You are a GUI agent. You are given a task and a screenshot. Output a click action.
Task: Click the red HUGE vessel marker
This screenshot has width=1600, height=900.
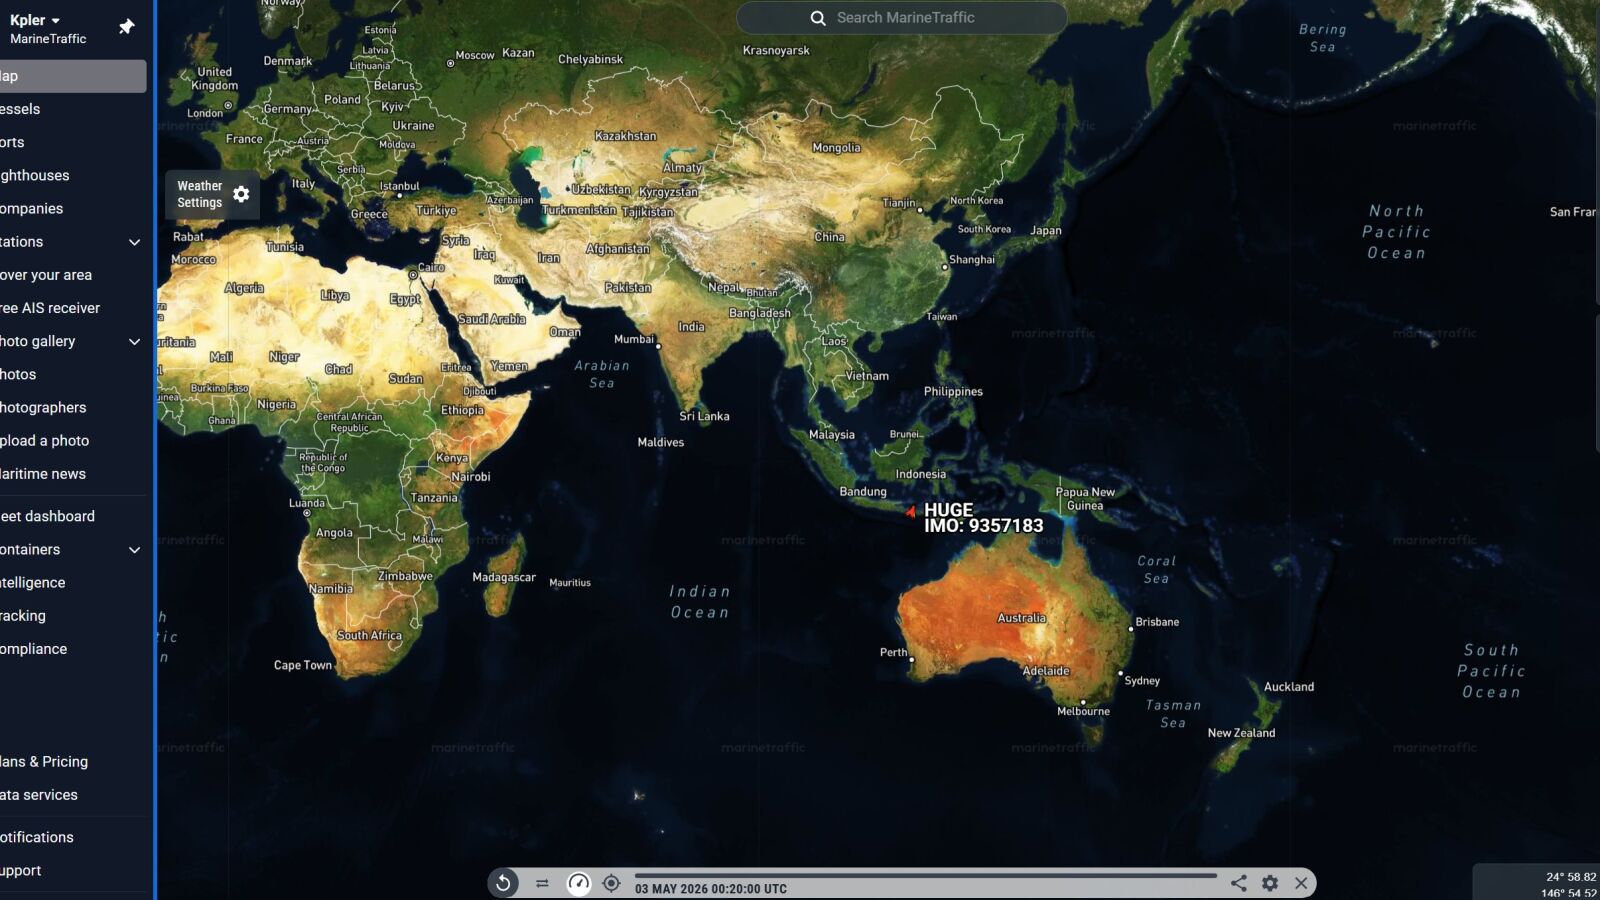point(910,512)
